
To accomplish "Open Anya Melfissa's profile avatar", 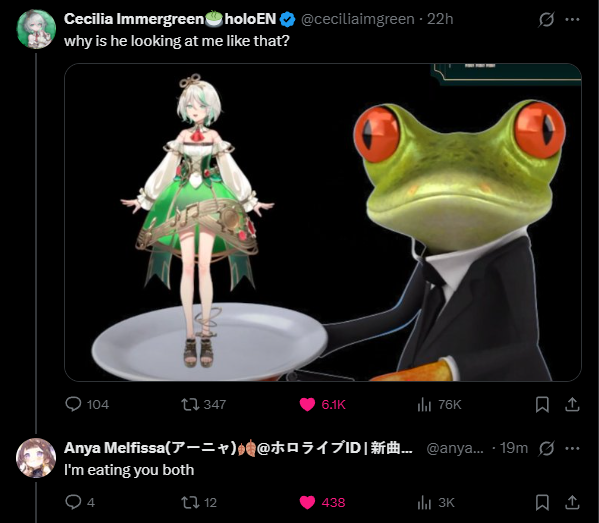I will (36, 458).
